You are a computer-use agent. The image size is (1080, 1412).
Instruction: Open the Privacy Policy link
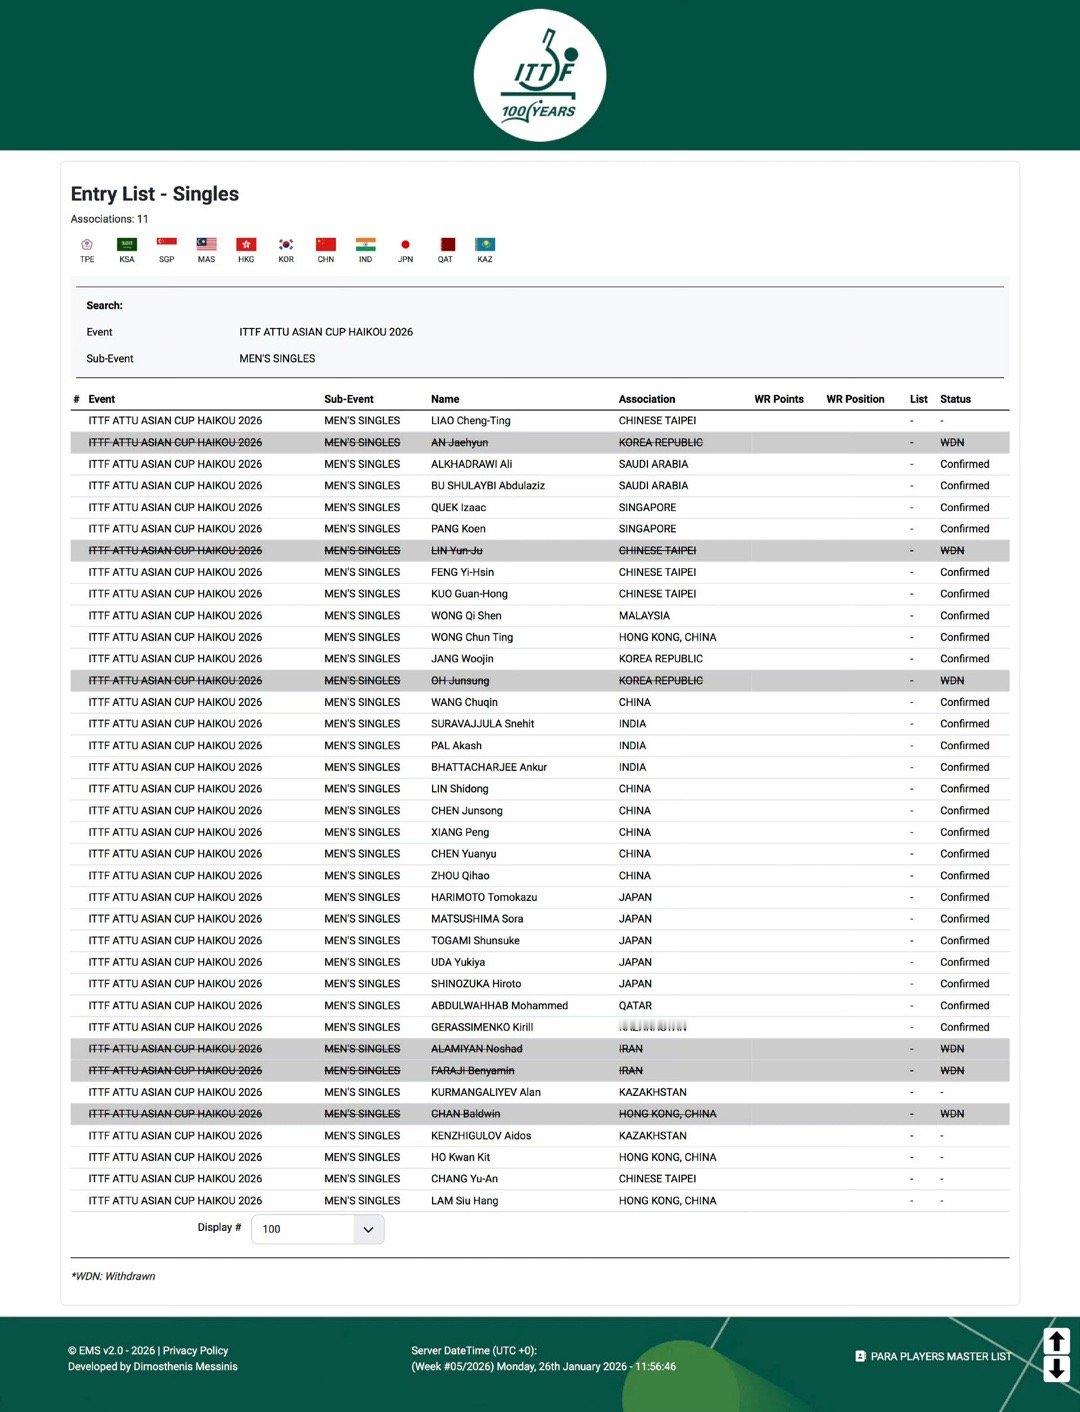[x=196, y=1351]
